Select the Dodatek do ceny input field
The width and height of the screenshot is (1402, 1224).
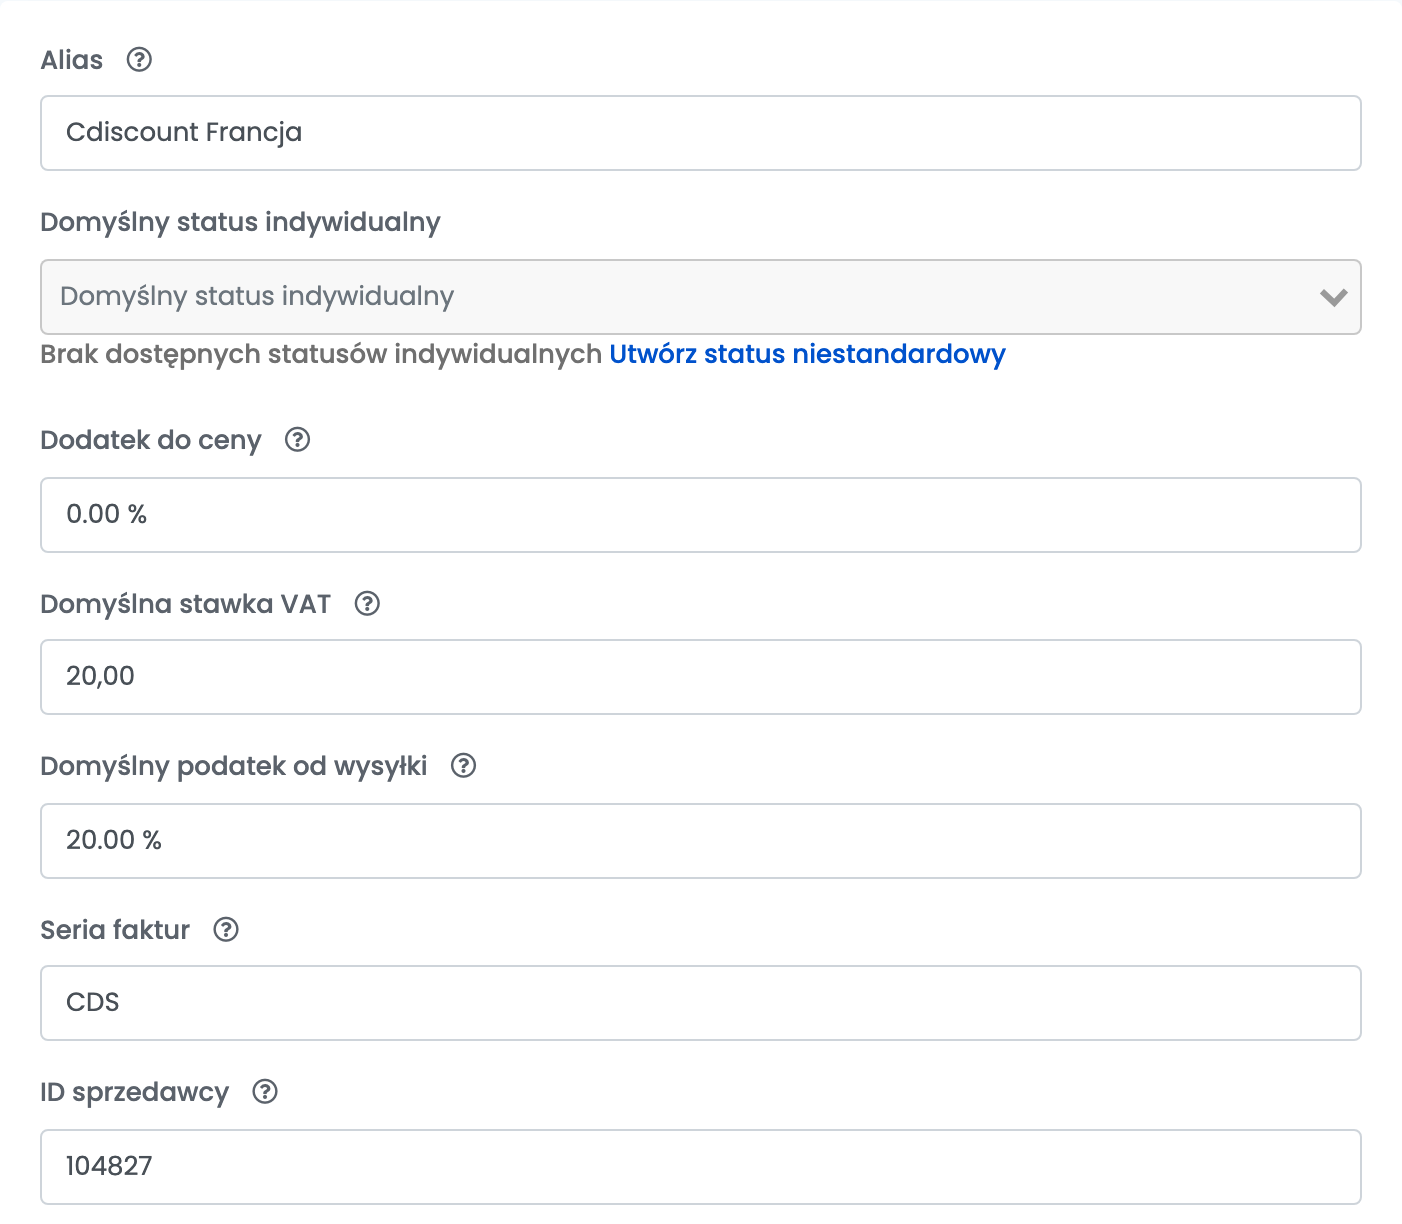click(701, 515)
